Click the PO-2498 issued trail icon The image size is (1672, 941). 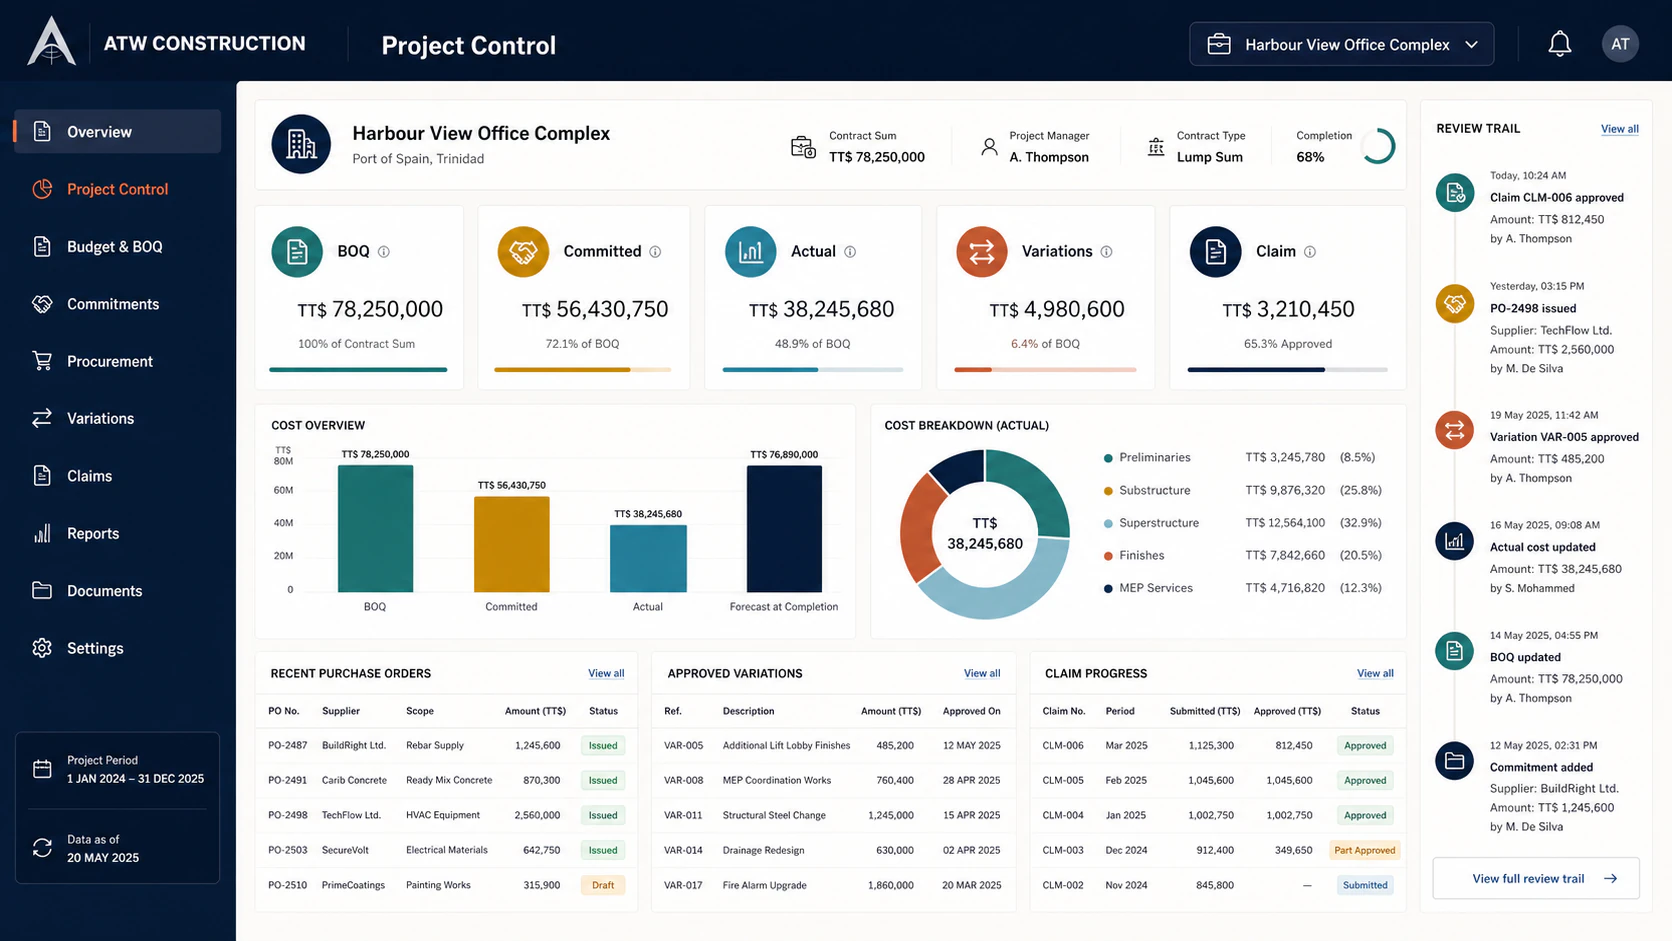click(1455, 303)
